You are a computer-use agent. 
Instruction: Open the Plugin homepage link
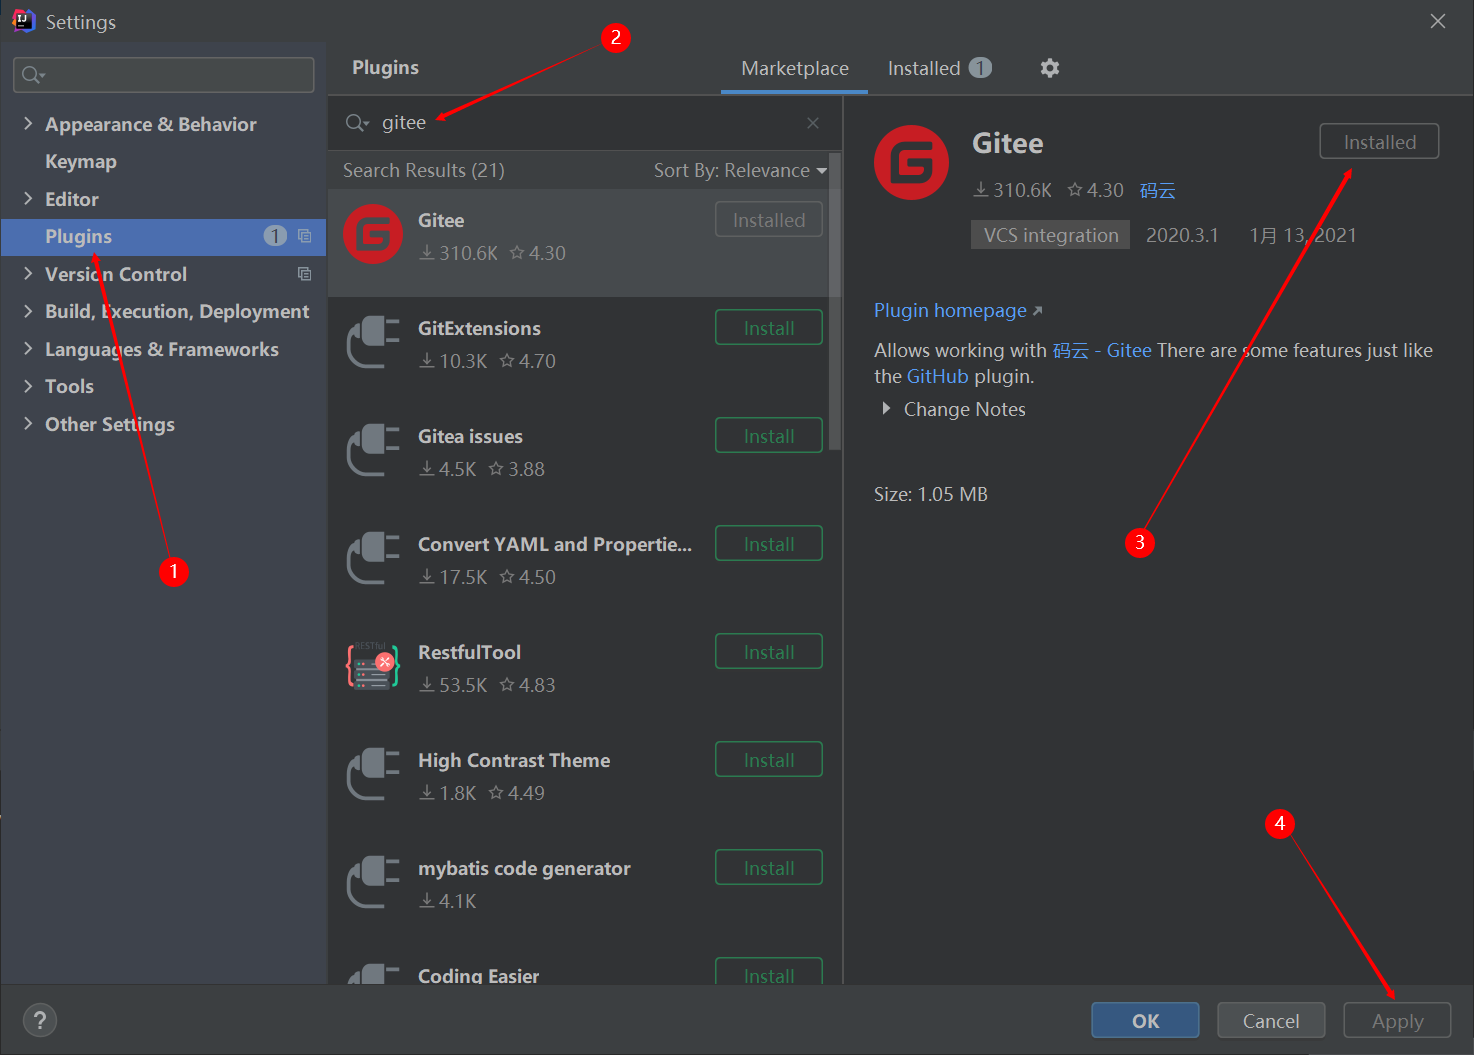(958, 310)
